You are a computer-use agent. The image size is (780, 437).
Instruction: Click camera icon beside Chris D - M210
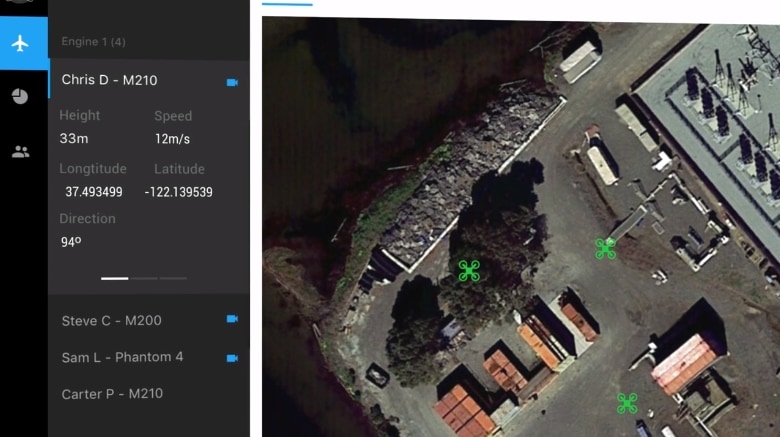click(232, 81)
